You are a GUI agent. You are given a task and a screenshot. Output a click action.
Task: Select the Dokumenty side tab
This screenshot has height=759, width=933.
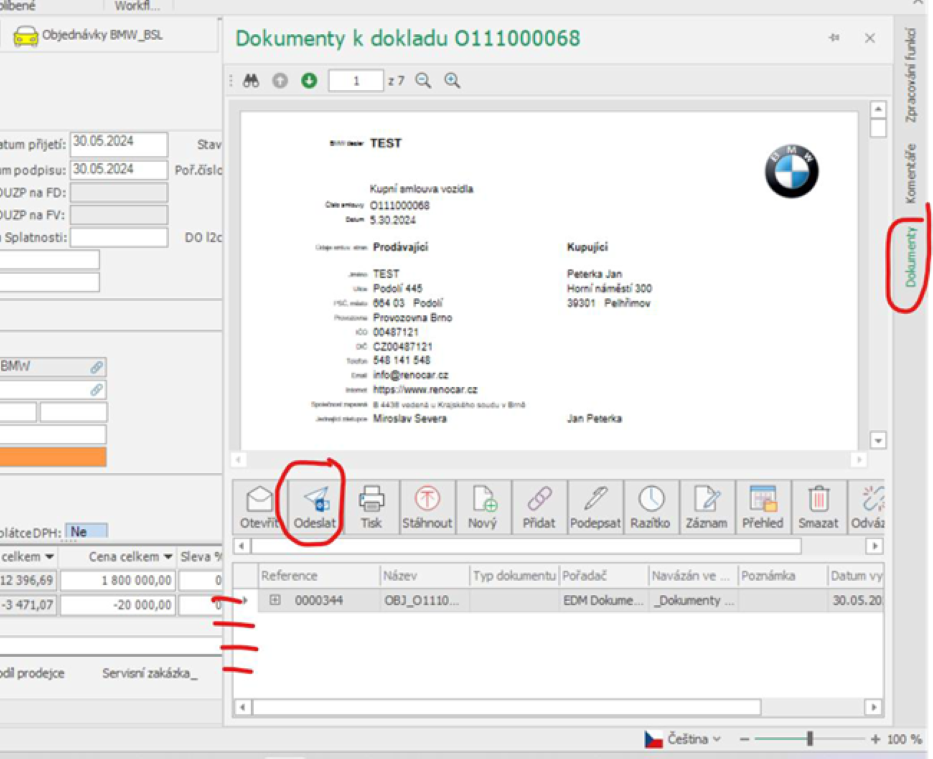coord(910,256)
